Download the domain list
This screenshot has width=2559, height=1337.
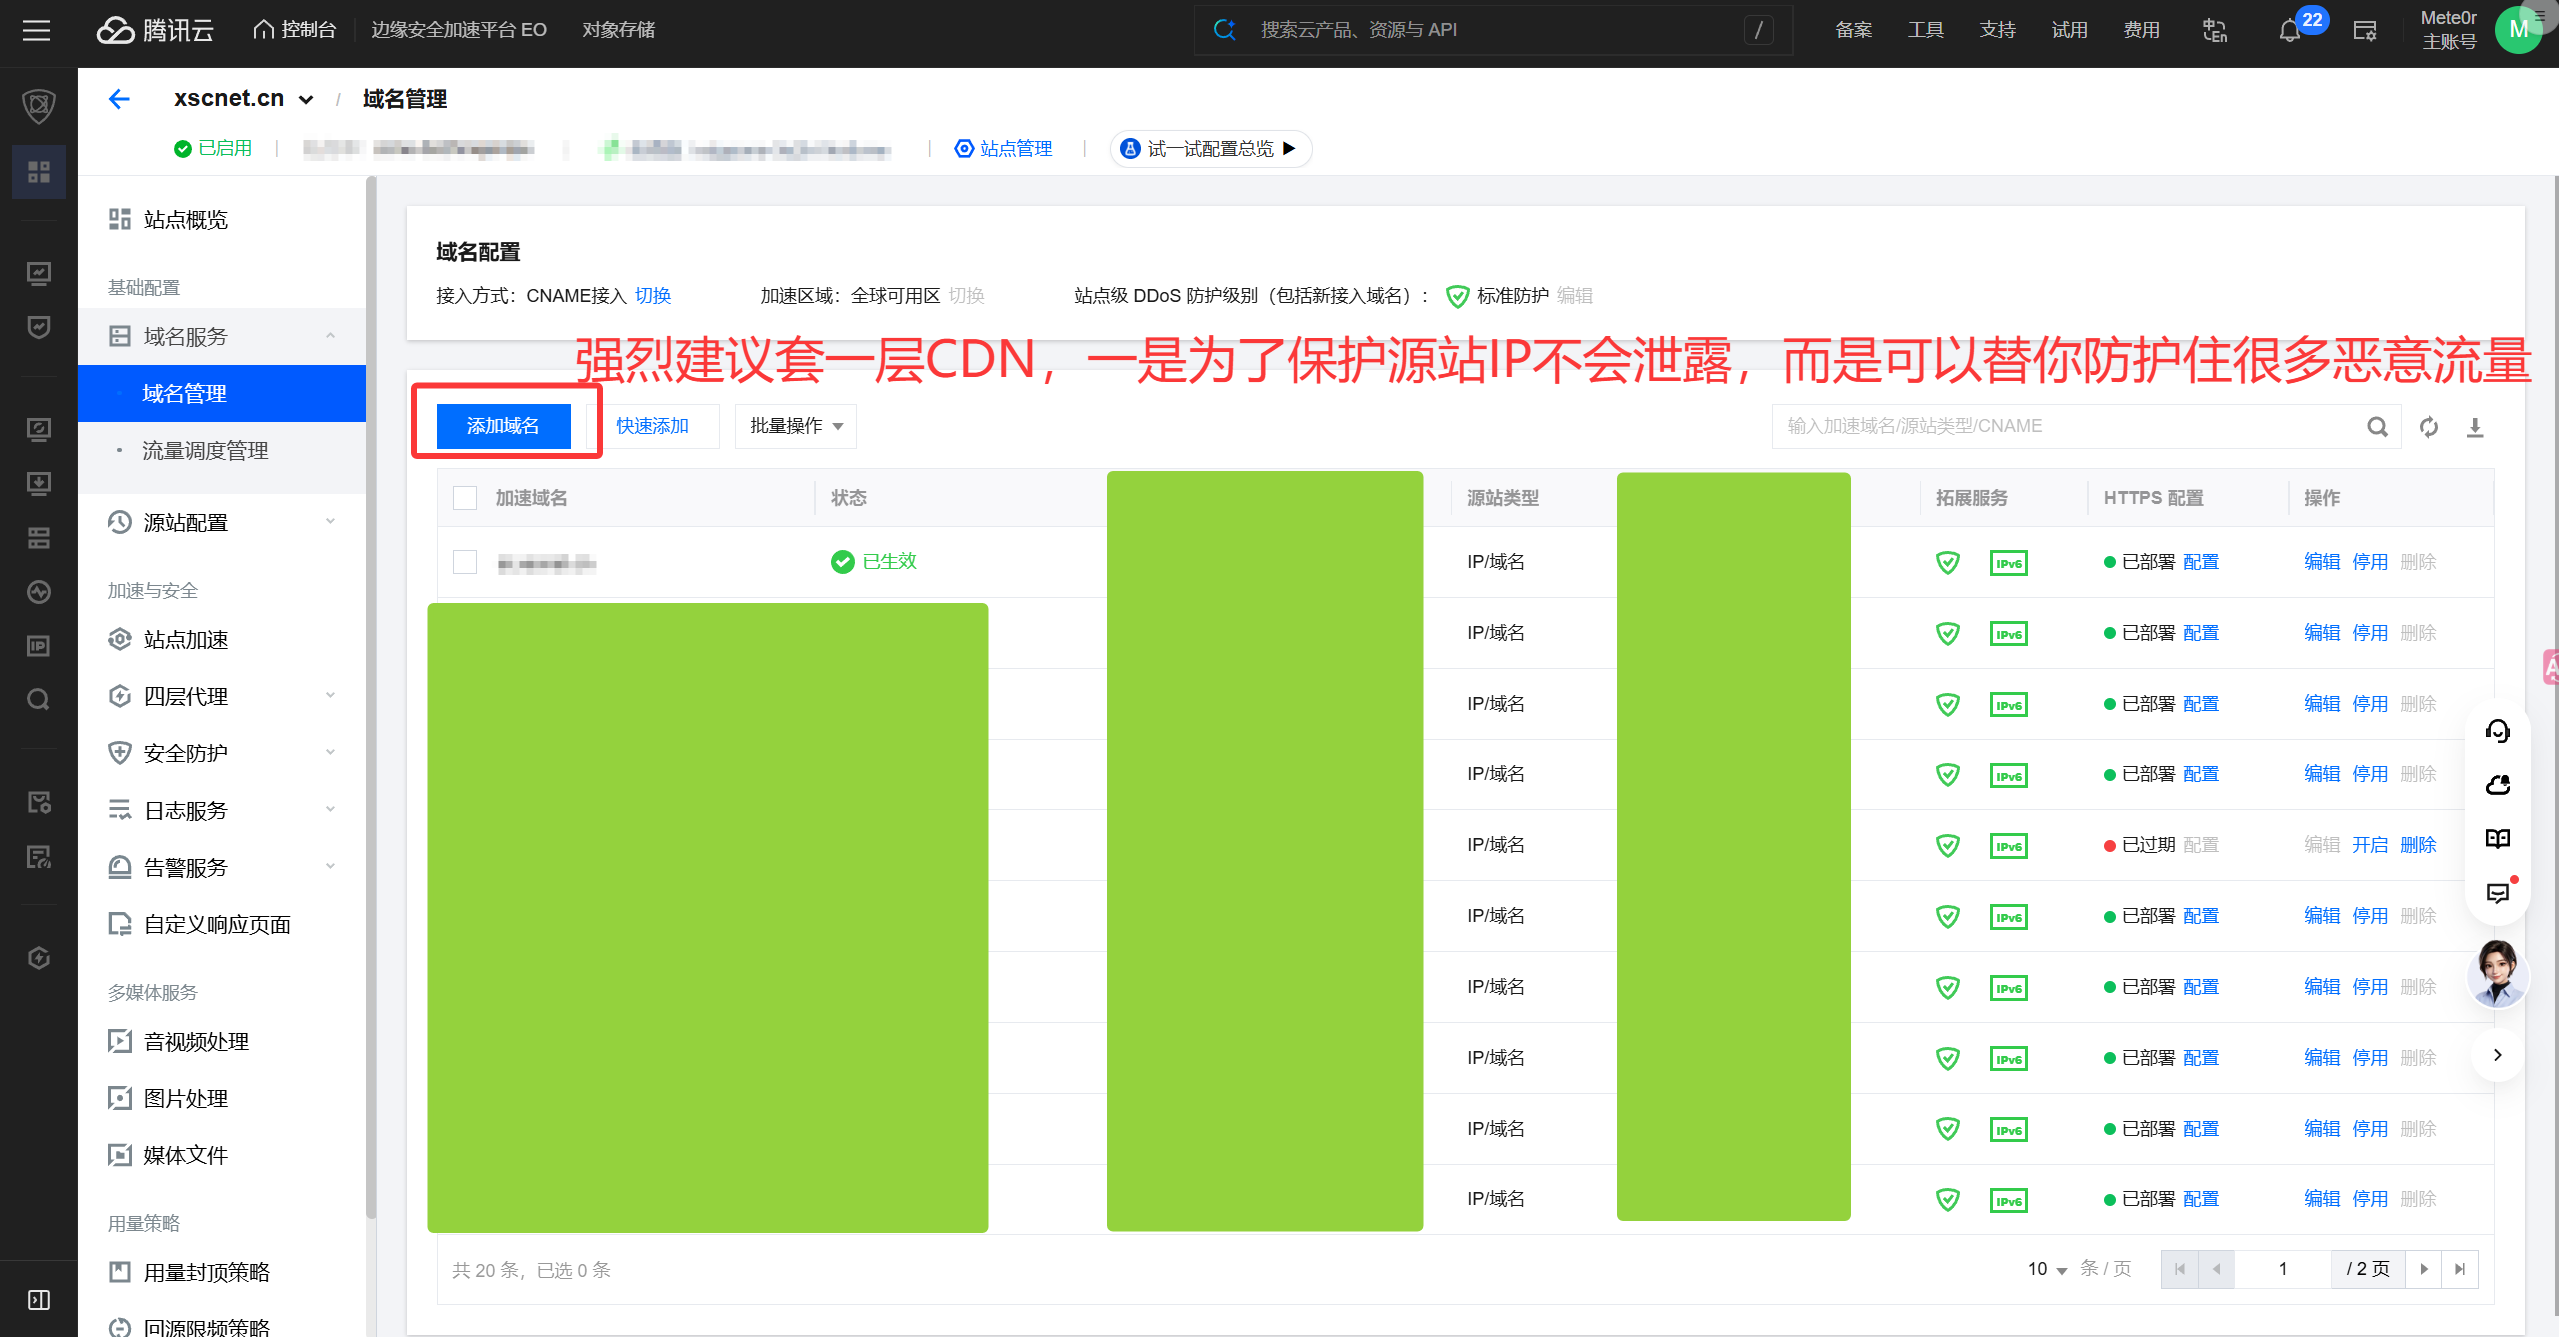pos(2475,427)
